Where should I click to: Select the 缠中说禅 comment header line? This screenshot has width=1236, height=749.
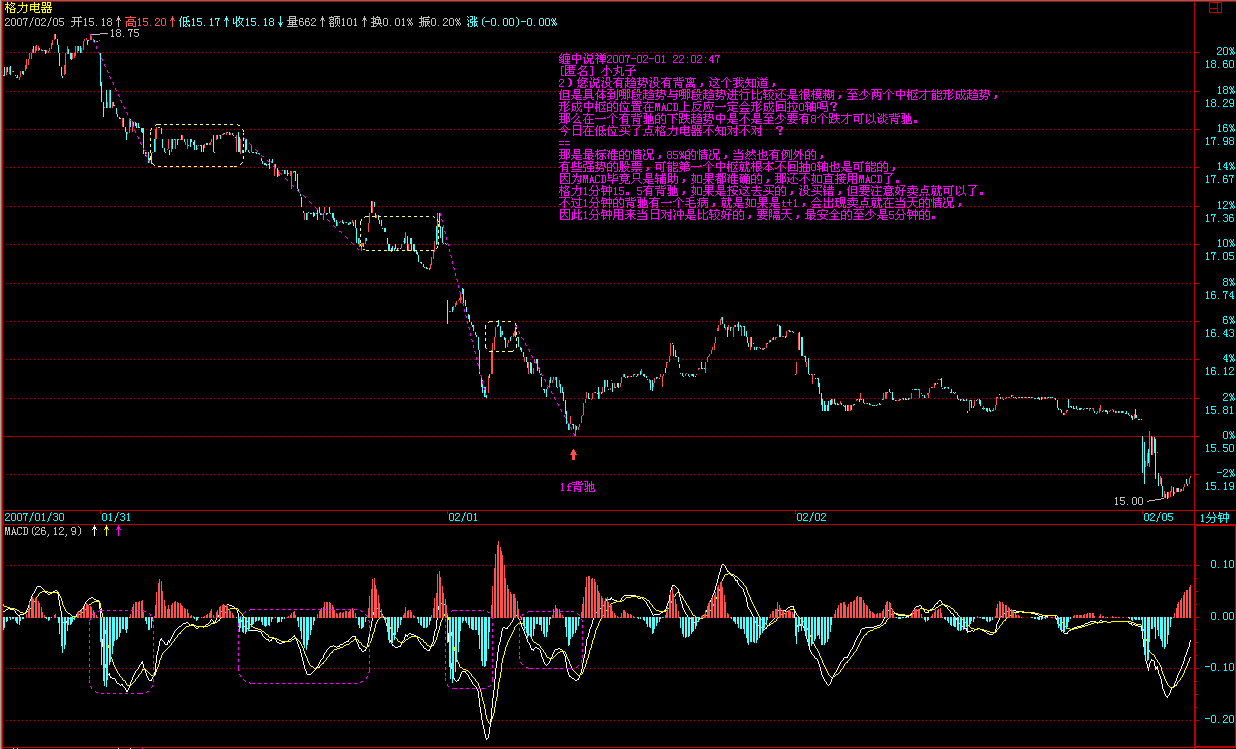tap(640, 59)
